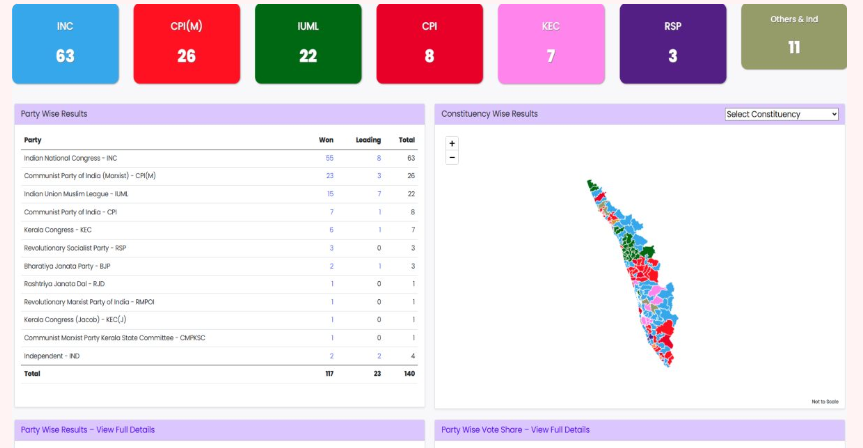Screen dimensions: 863x448
Task: Open INC won count 55 link
Action: coord(330,158)
